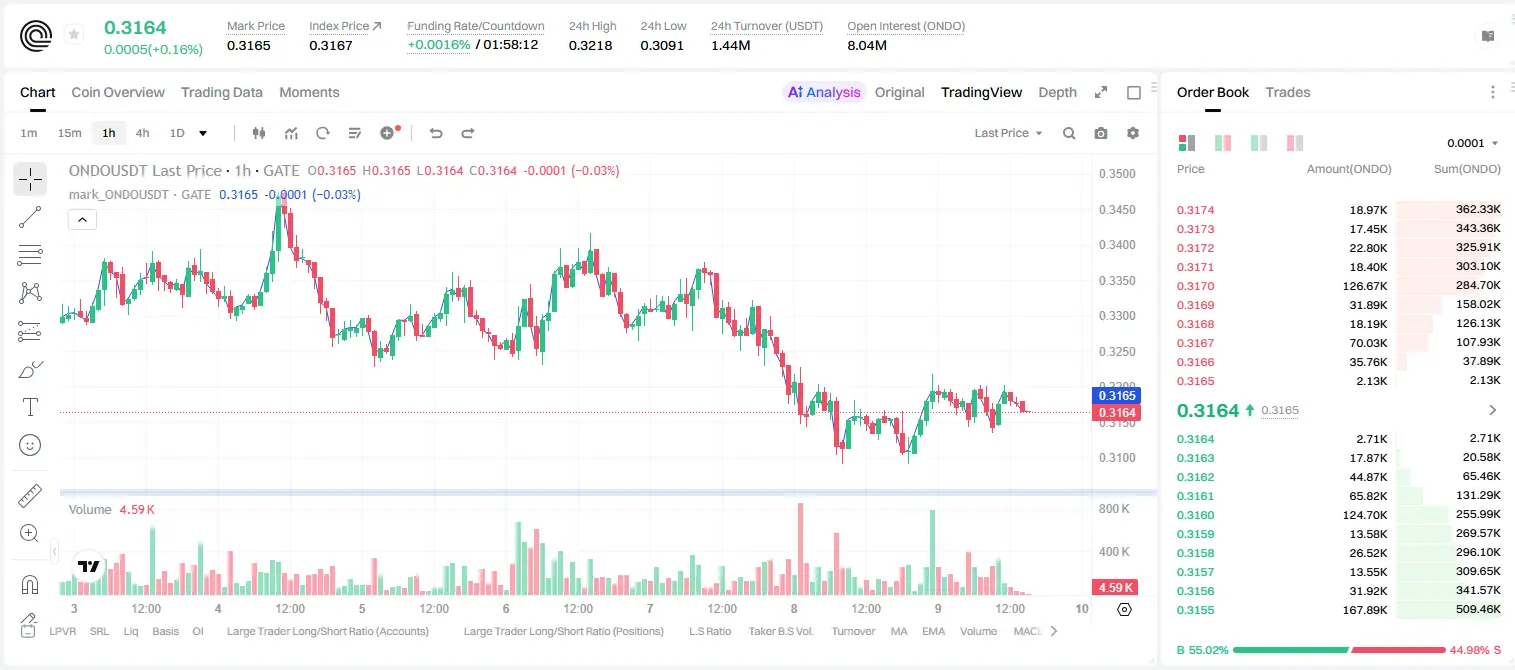
Task: Favorite the pair with the star icon
Action: coord(74,35)
